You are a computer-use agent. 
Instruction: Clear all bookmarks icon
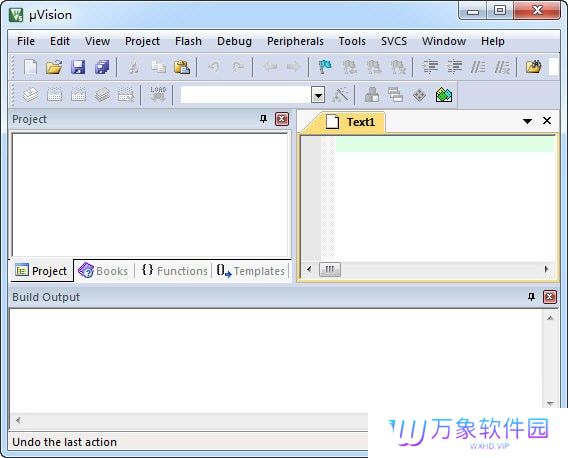coord(398,67)
